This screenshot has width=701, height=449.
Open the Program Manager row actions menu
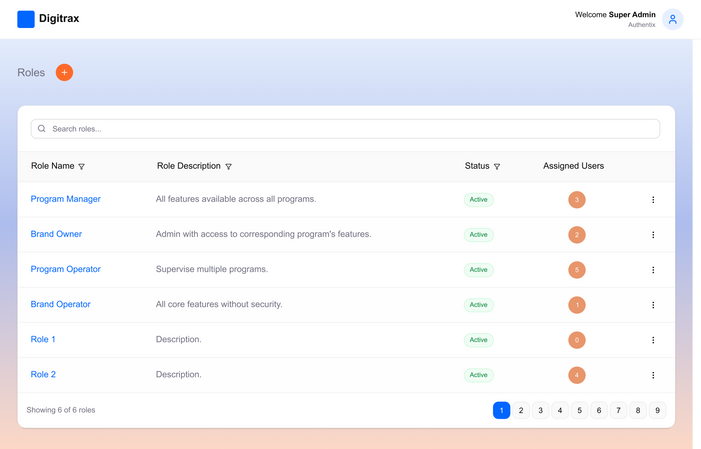[x=653, y=200]
